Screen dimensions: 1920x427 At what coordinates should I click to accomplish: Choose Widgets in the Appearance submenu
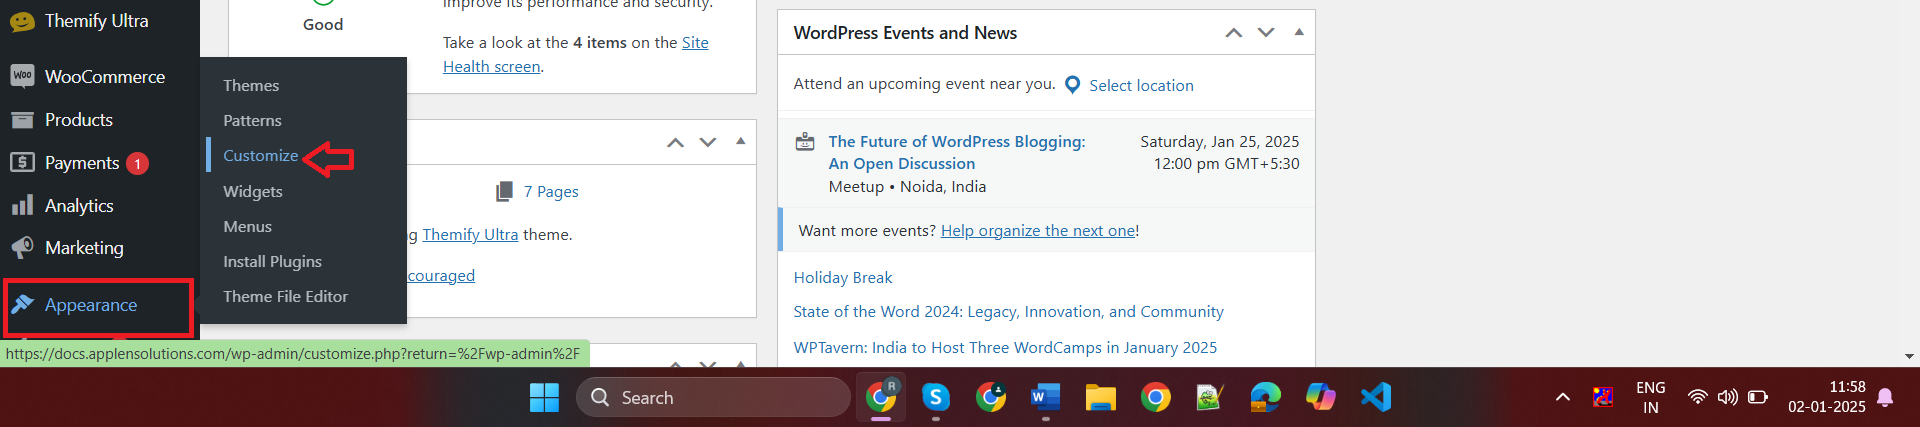point(252,192)
